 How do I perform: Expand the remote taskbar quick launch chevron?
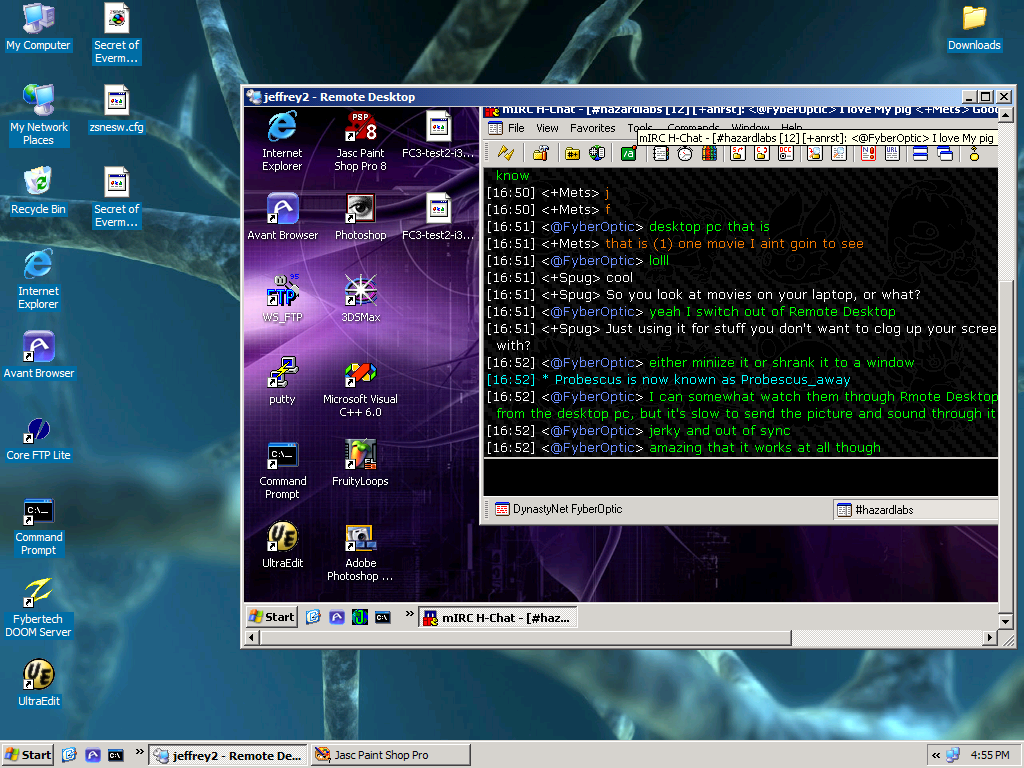pos(409,614)
